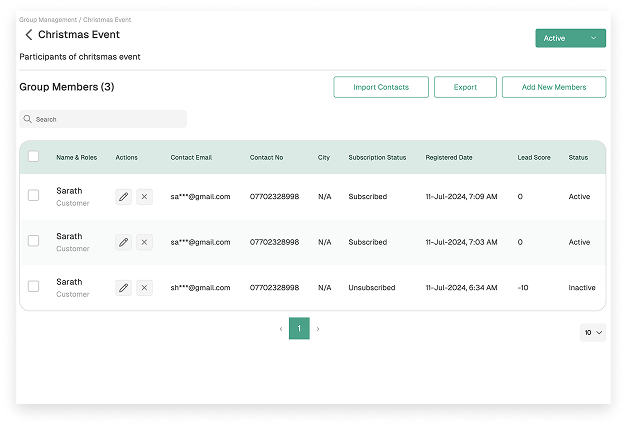Select the checkbox of the Unsubscribed member row

(x=34, y=287)
